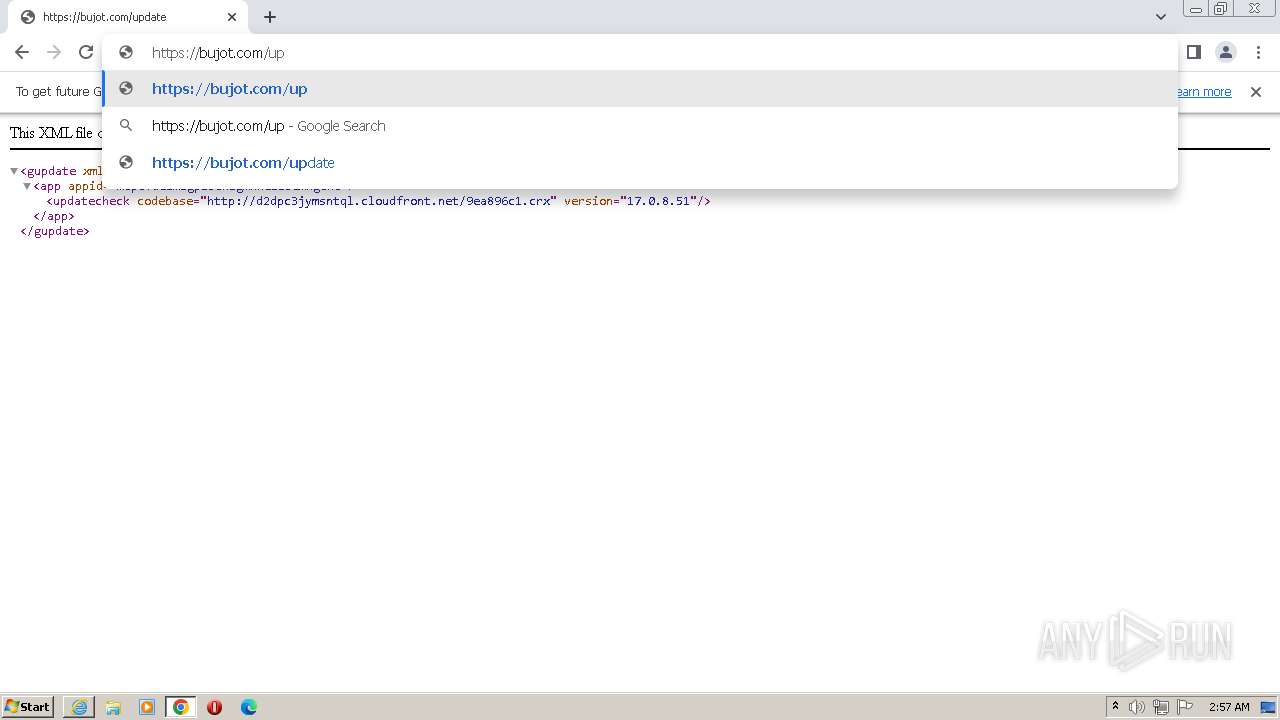Close the bujot.com/update tab
Image resolution: width=1280 pixels, height=720 pixels.
point(232,17)
